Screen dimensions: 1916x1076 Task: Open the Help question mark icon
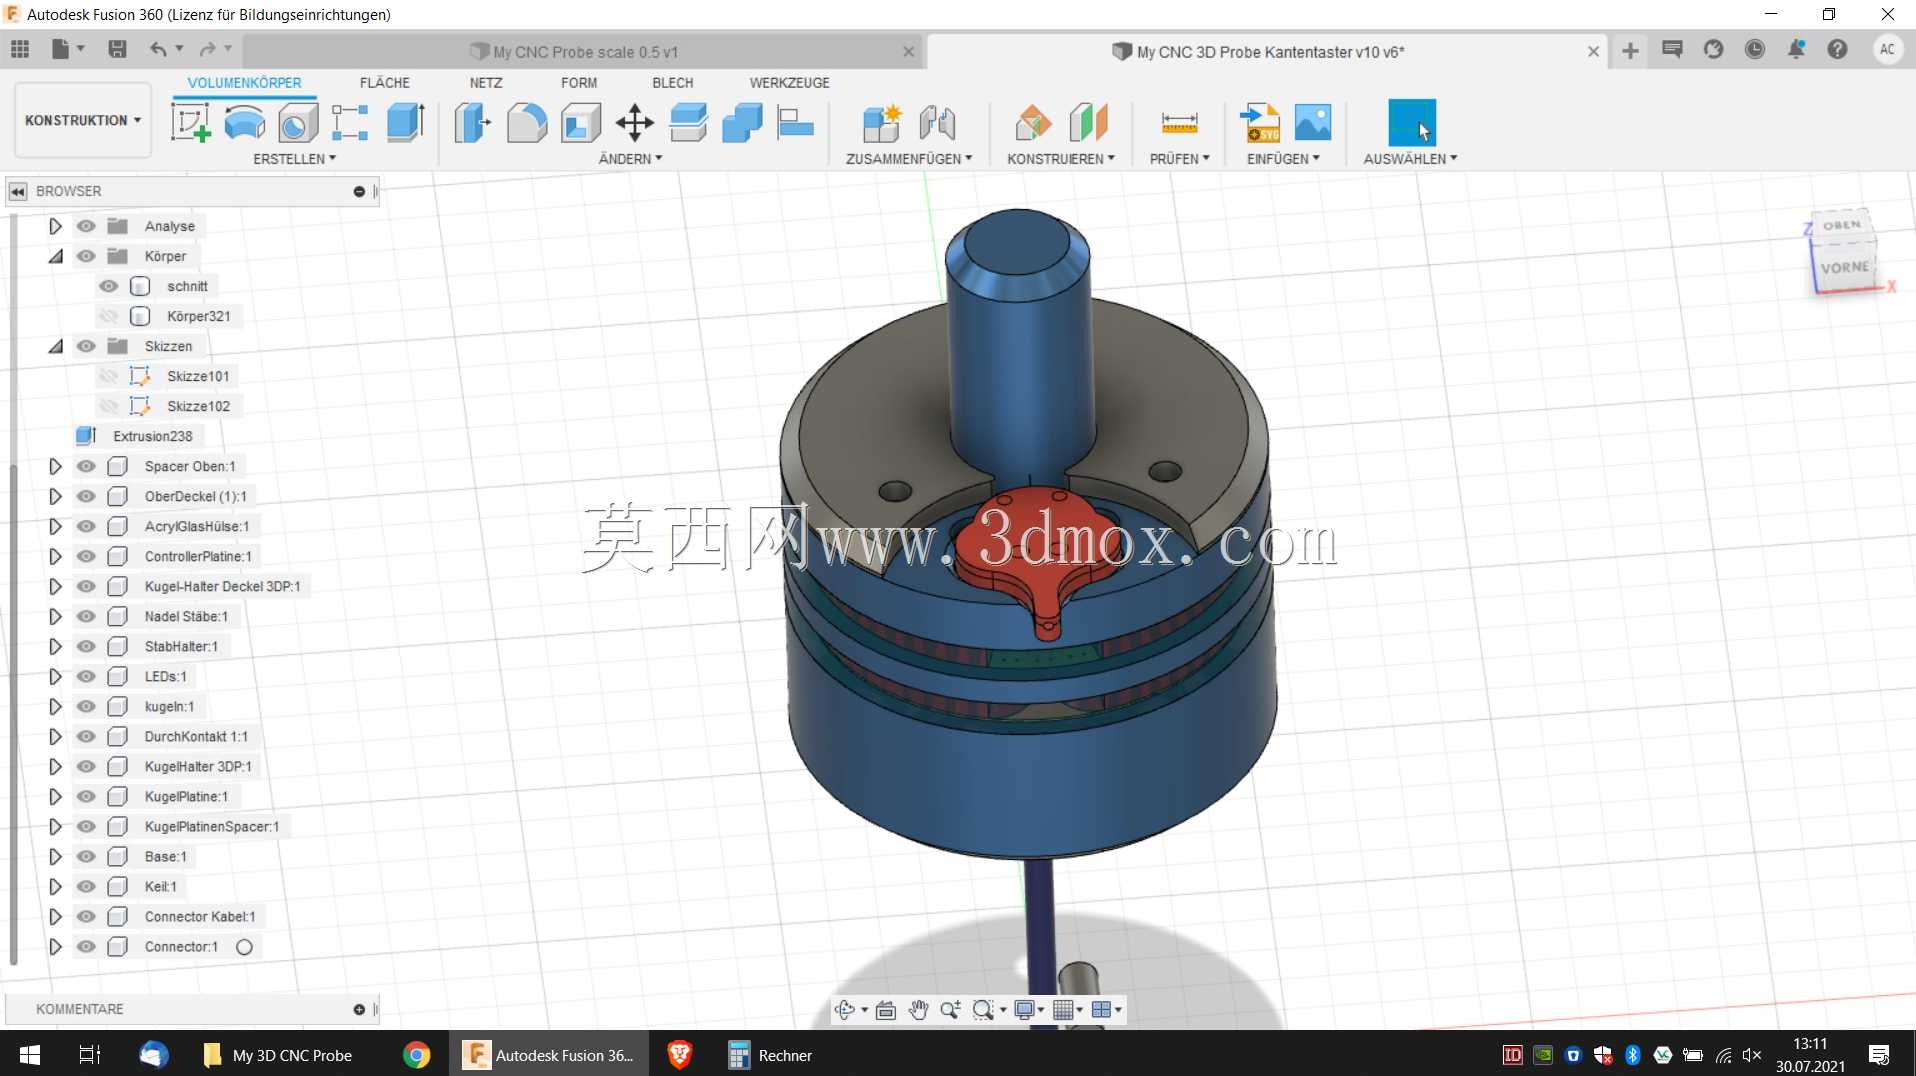coord(1837,49)
